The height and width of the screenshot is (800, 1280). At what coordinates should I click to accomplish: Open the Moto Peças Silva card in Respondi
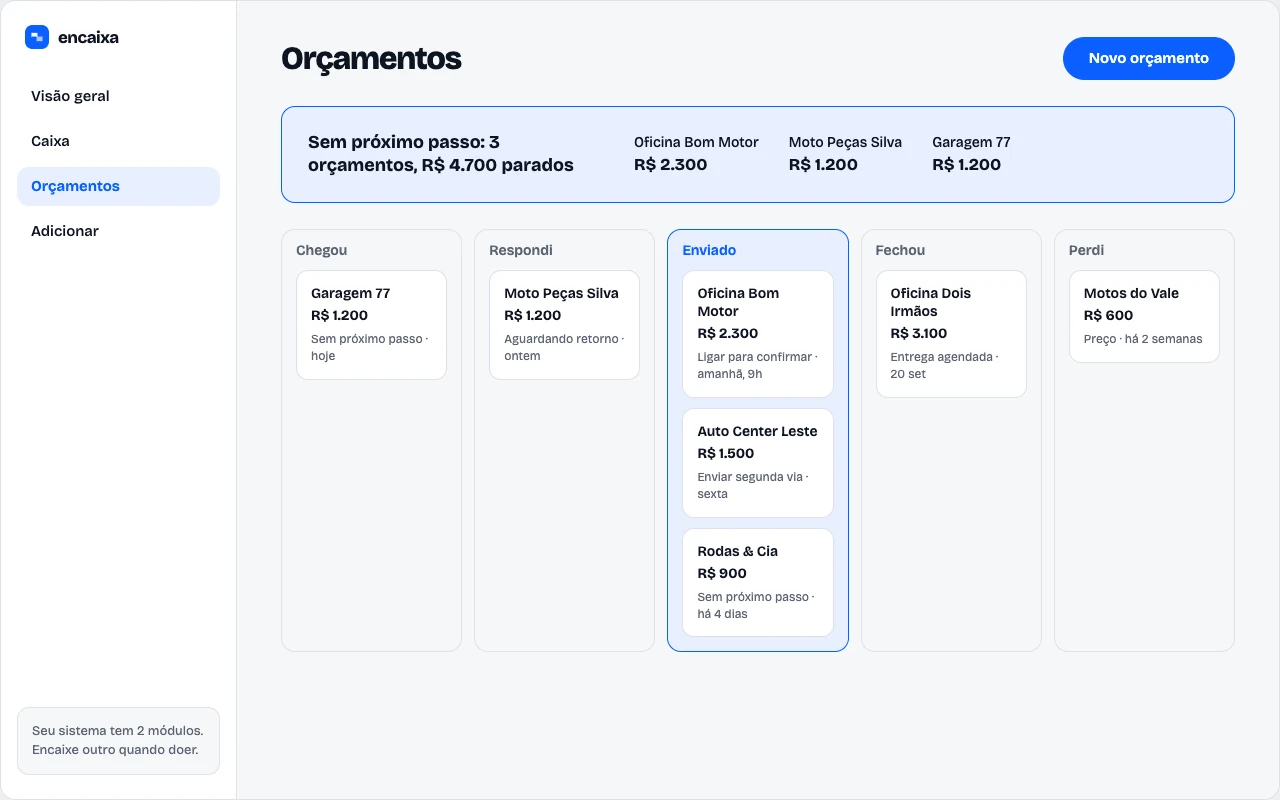[x=564, y=325]
